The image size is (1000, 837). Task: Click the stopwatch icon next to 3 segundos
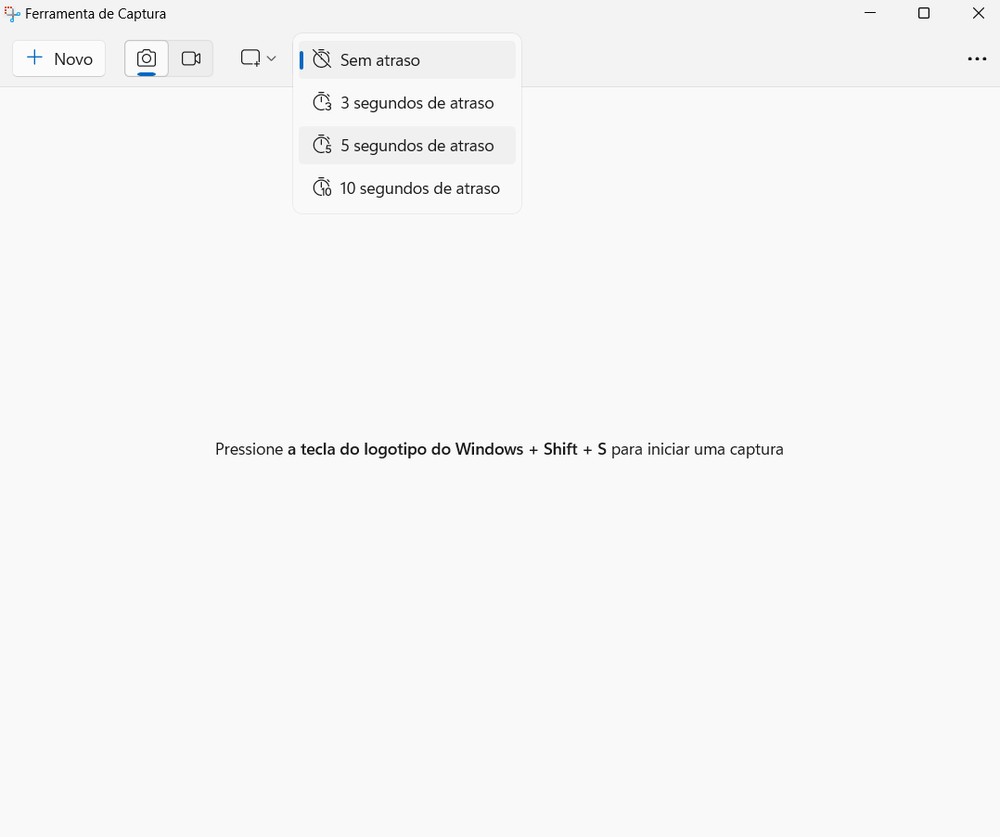pyautogui.click(x=321, y=102)
